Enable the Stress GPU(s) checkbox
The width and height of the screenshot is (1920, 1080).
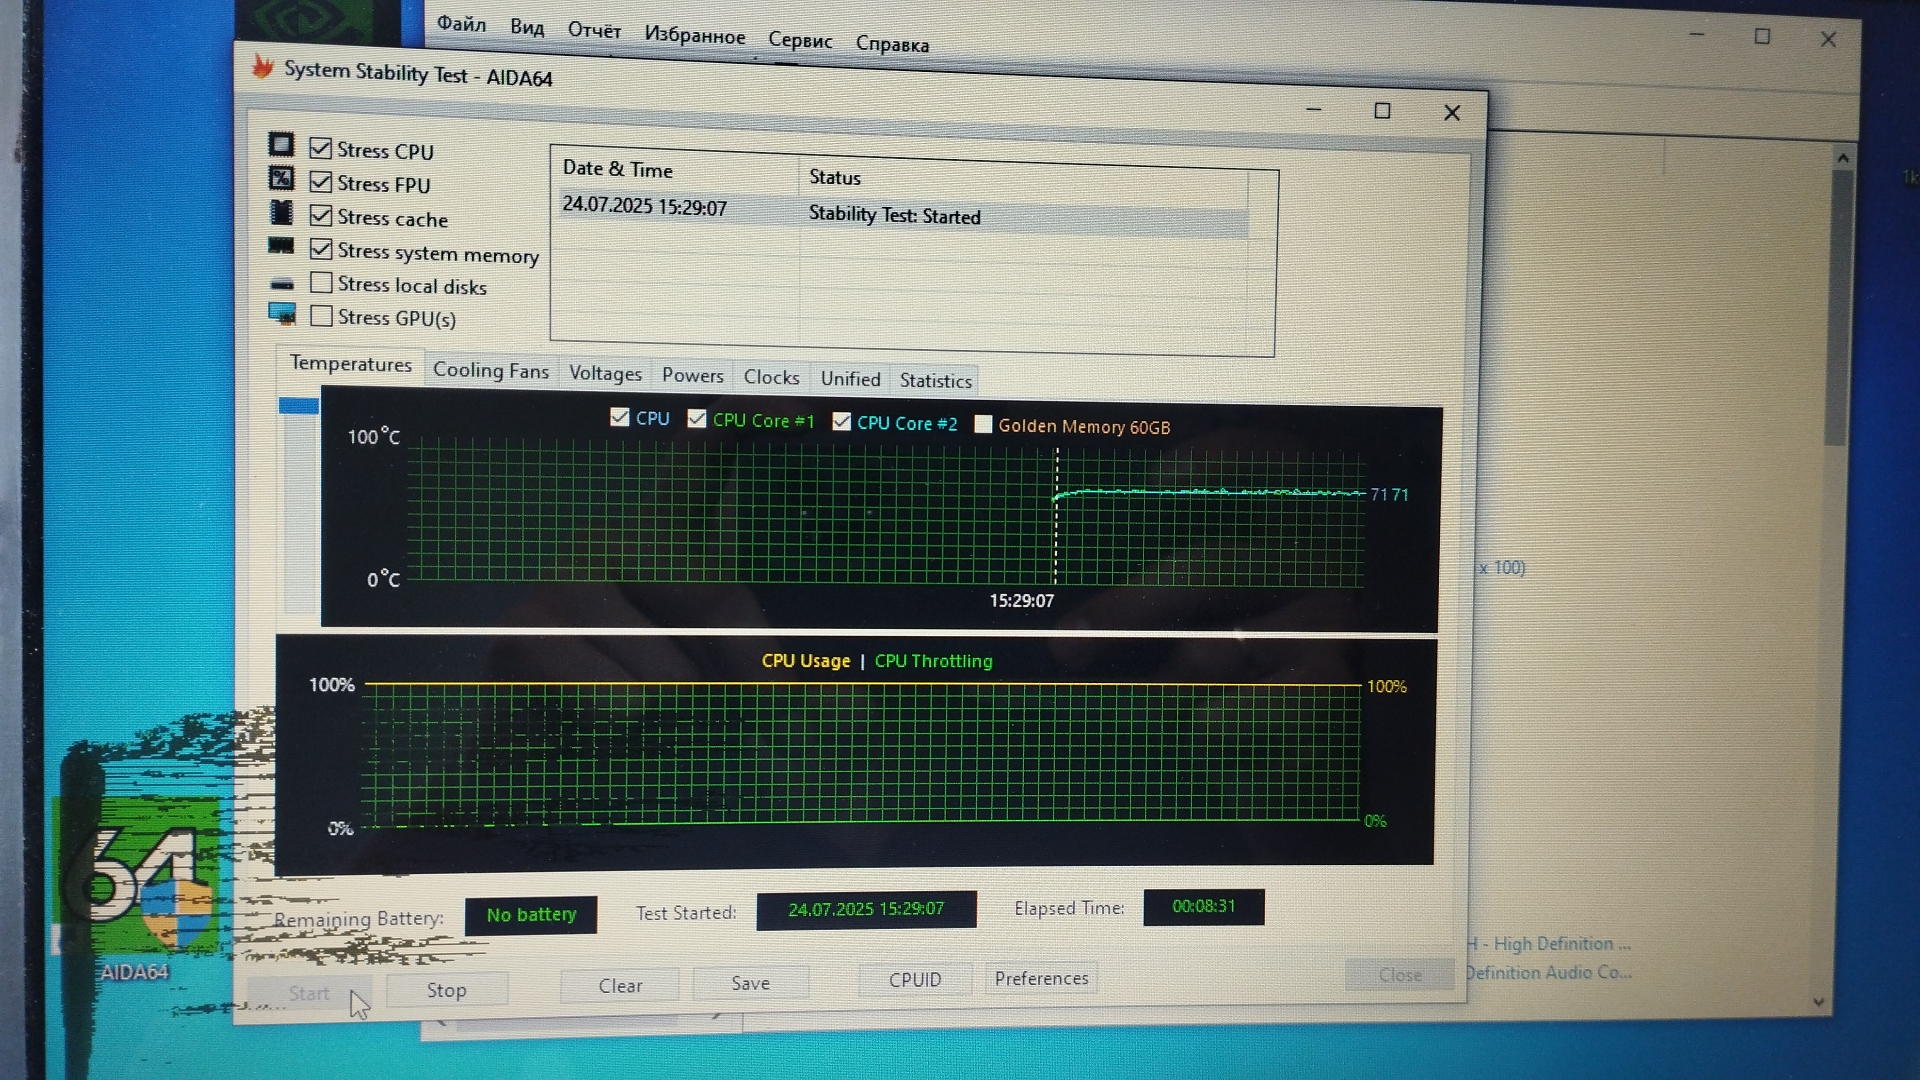coord(321,316)
